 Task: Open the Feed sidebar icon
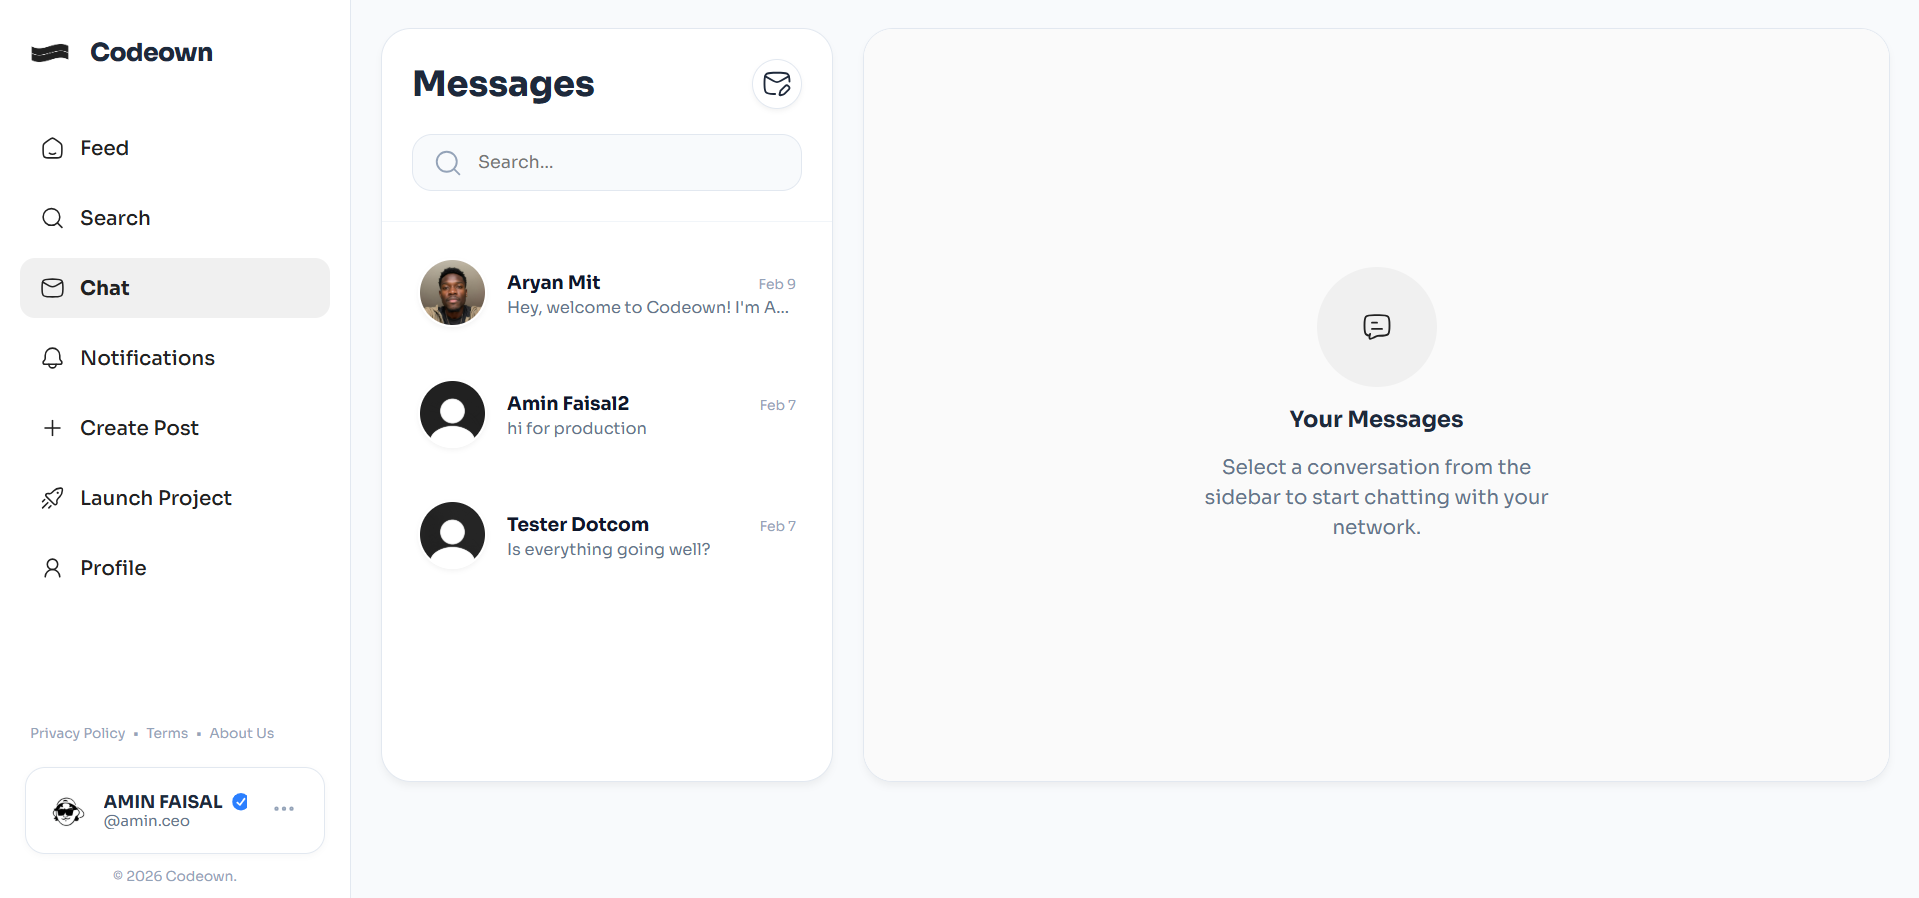[52, 148]
